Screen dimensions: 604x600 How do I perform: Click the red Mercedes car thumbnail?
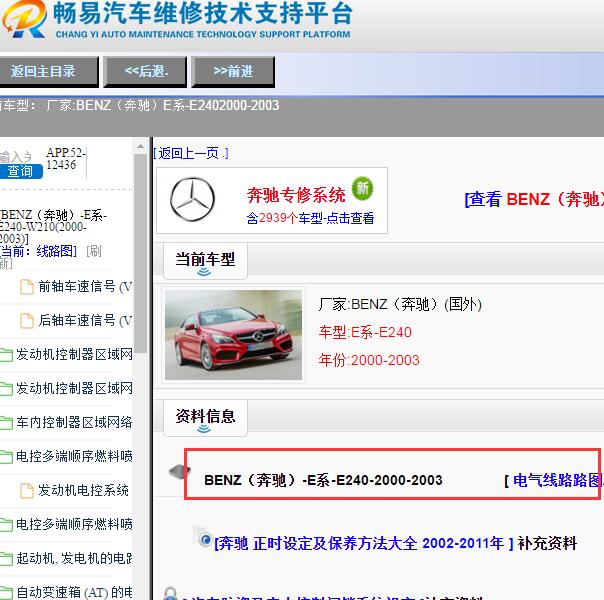coord(233,335)
